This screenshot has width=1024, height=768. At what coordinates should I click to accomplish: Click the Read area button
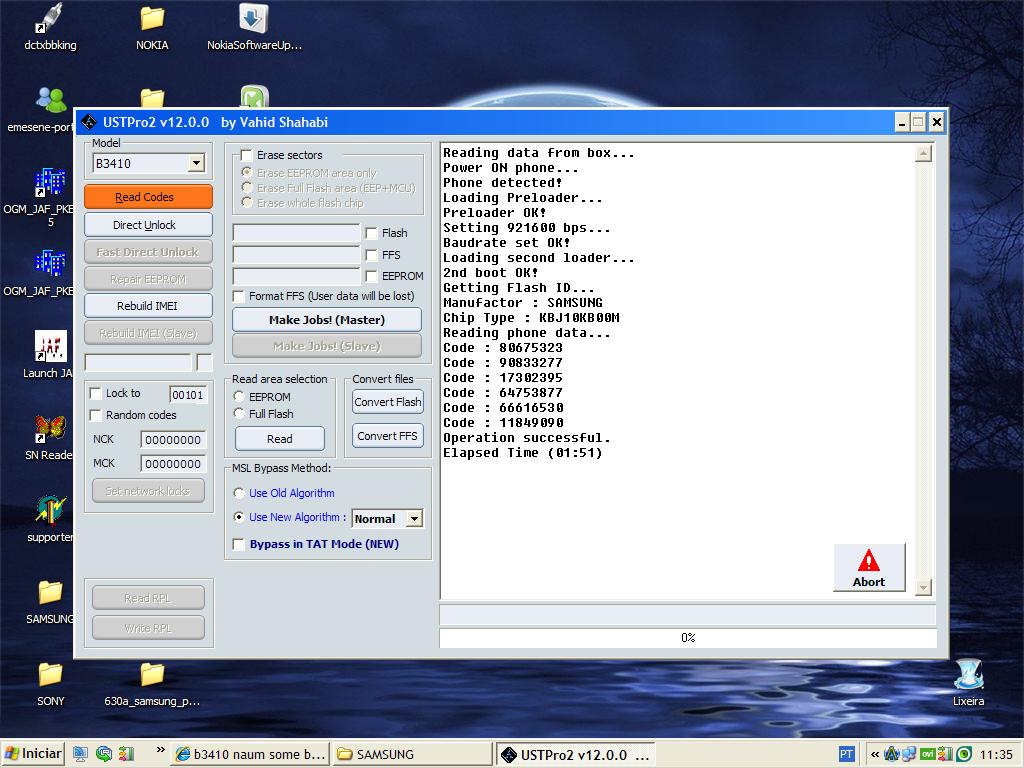coord(280,439)
